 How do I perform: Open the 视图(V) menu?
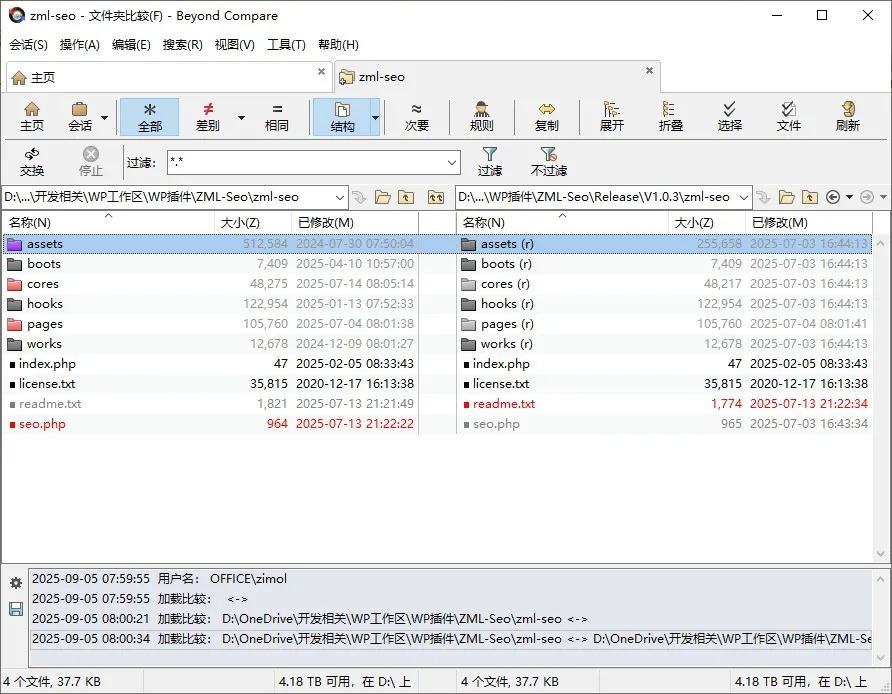(x=234, y=44)
